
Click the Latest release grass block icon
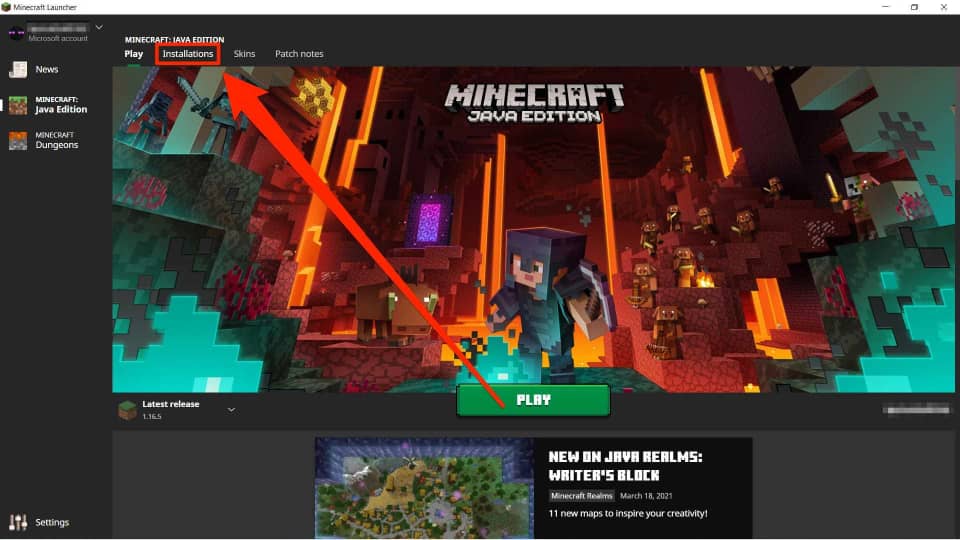127,410
